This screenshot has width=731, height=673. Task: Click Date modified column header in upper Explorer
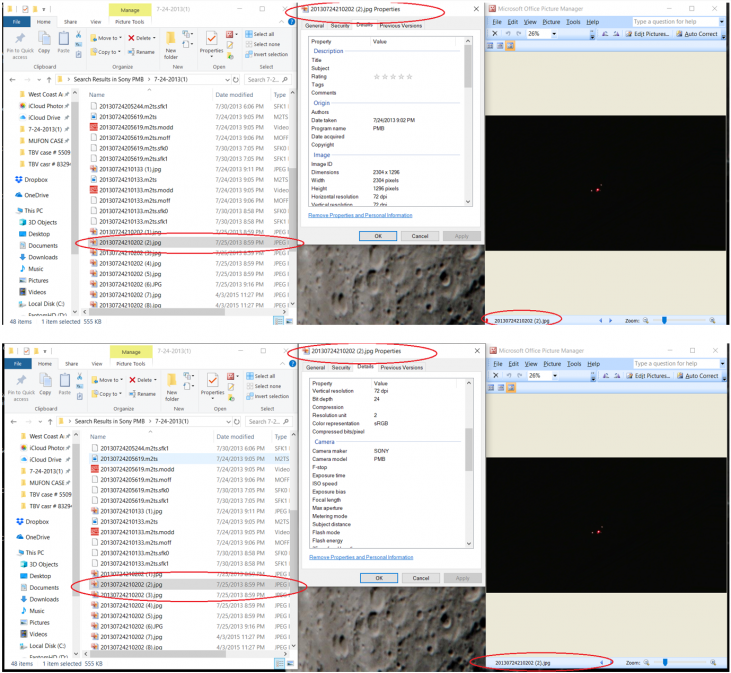click(x=234, y=95)
